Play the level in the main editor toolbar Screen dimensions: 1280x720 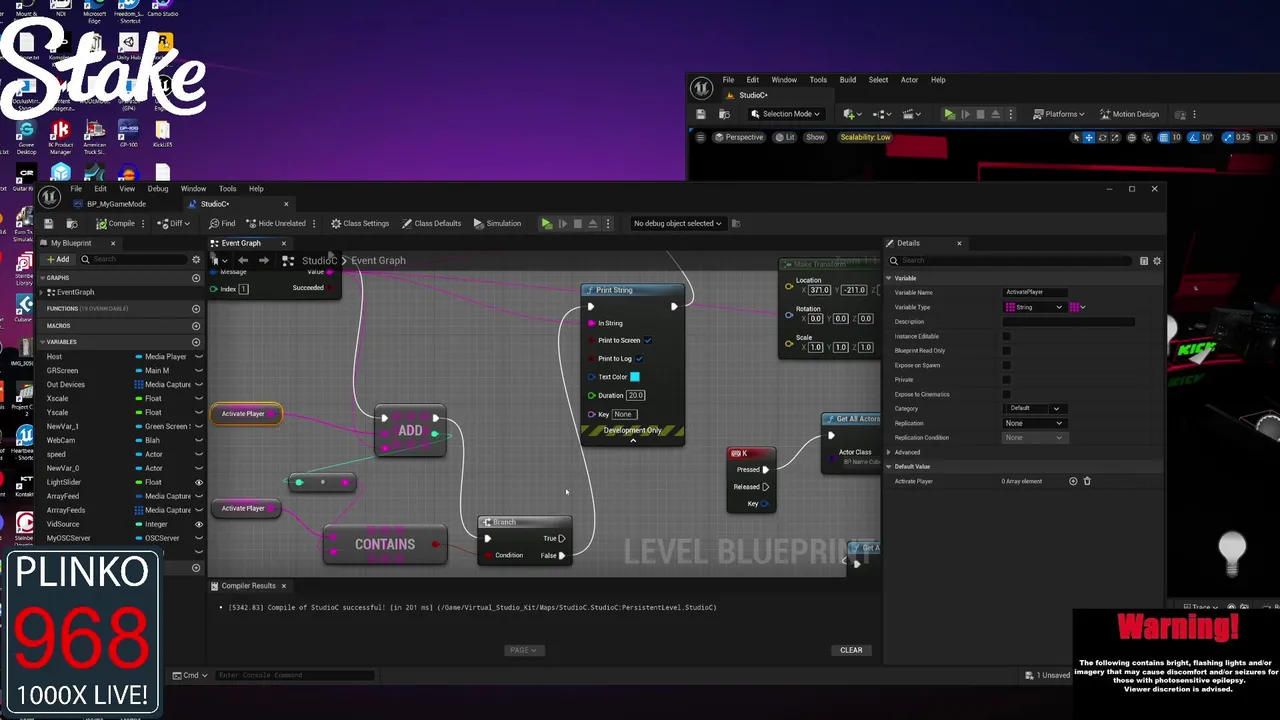click(x=949, y=114)
